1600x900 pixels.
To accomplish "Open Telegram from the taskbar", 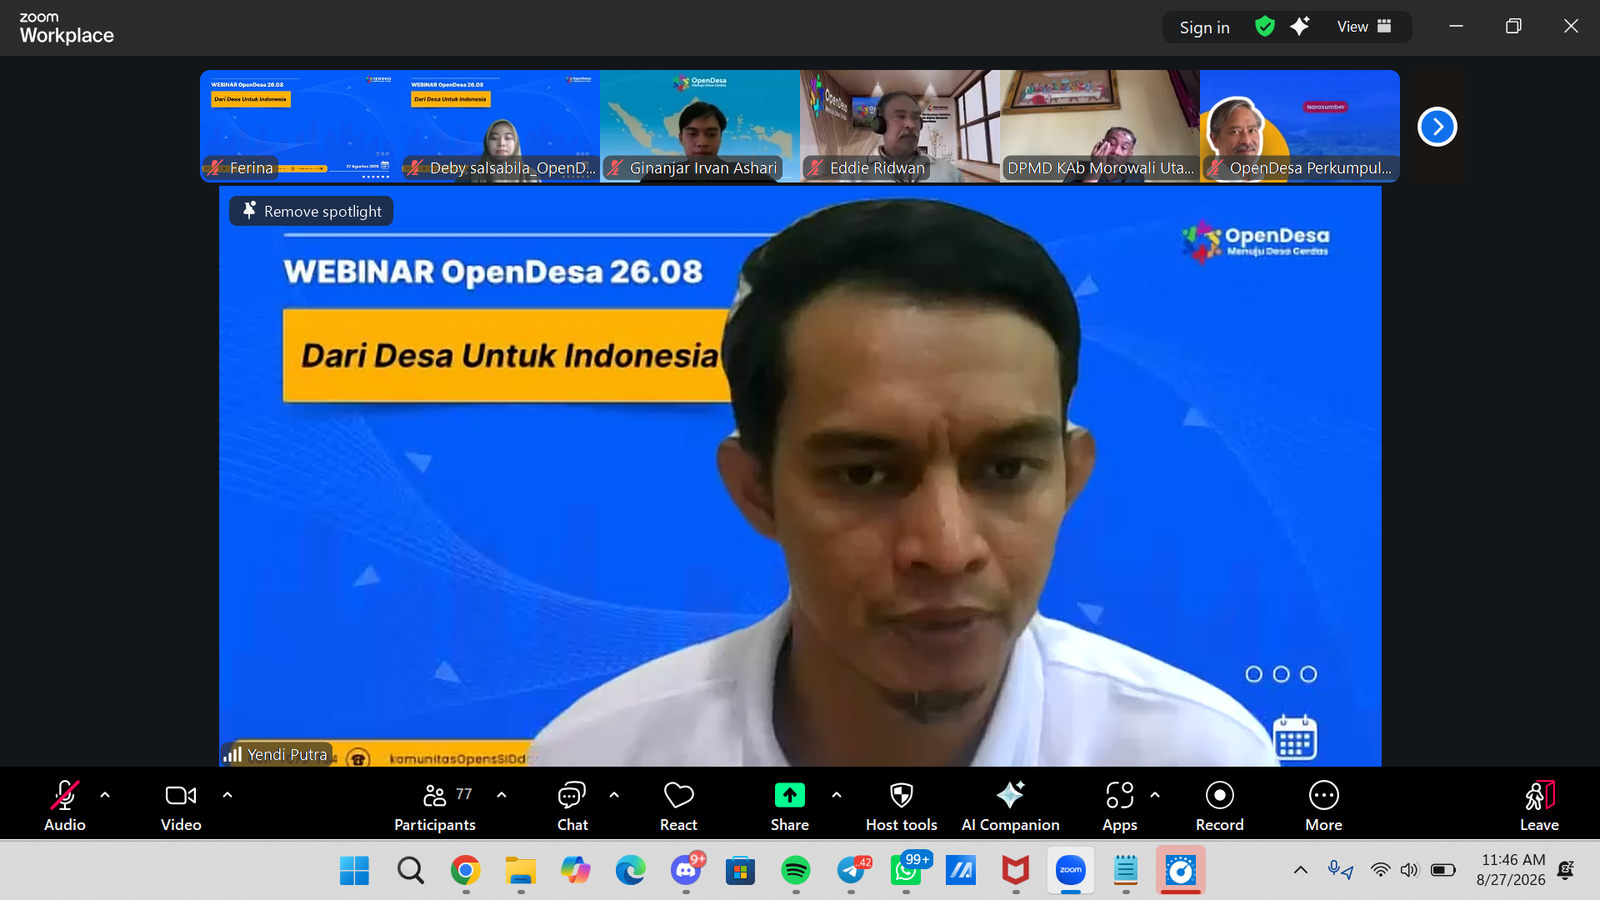I will [851, 871].
